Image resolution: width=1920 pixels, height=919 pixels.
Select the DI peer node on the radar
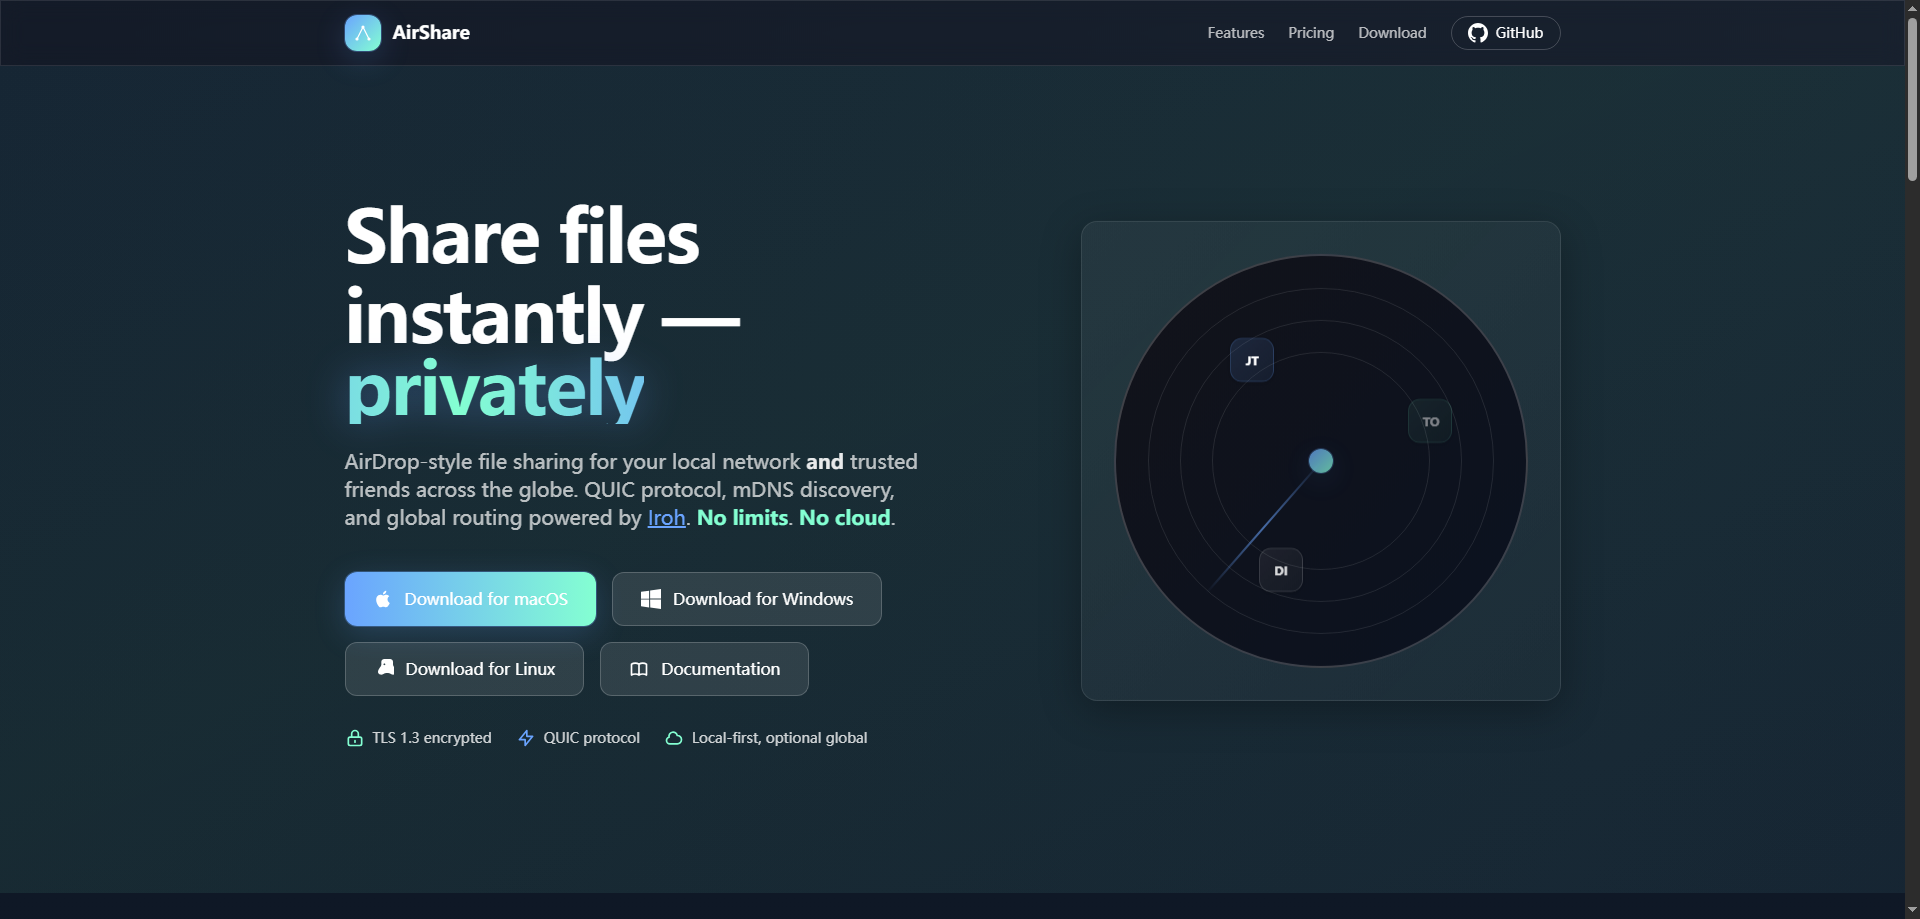click(1280, 570)
